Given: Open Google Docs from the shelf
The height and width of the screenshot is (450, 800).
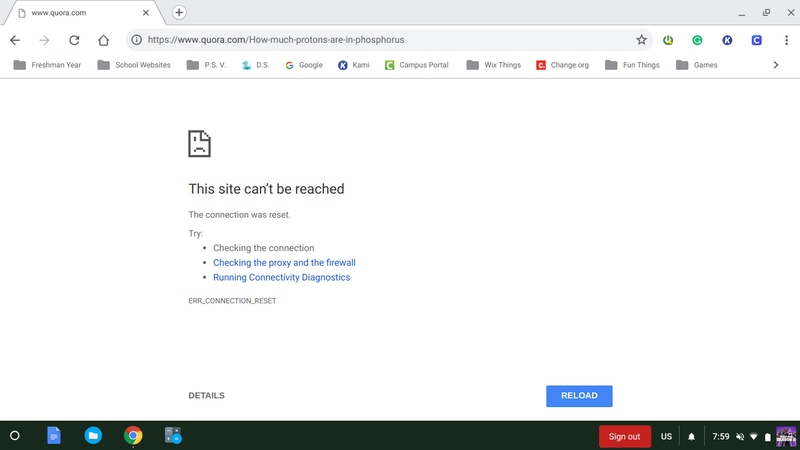Looking at the screenshot, I should [53, 435].
